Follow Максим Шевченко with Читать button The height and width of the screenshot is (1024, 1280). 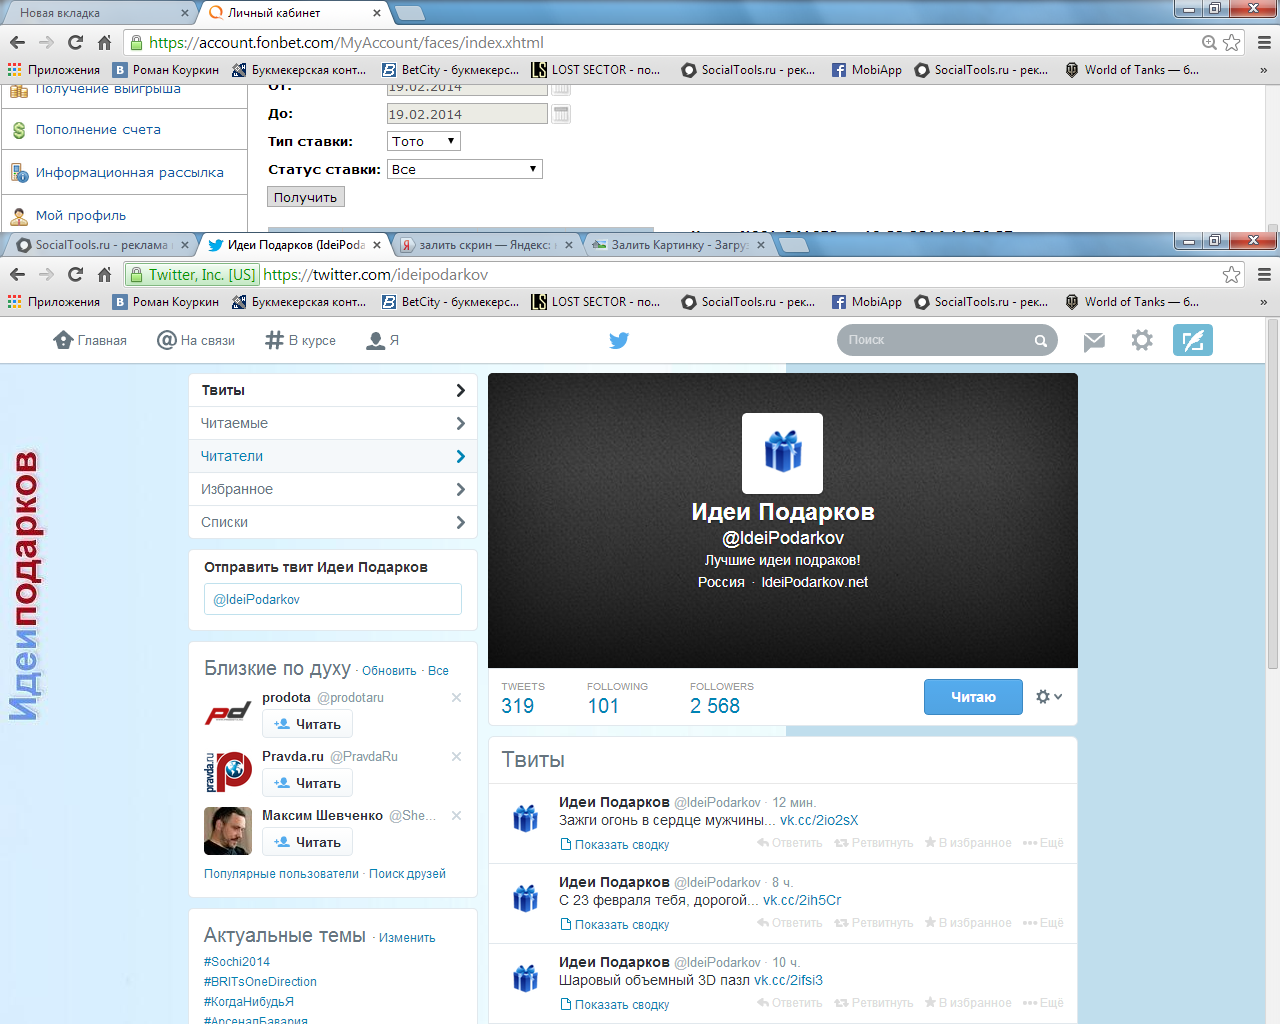307,842
